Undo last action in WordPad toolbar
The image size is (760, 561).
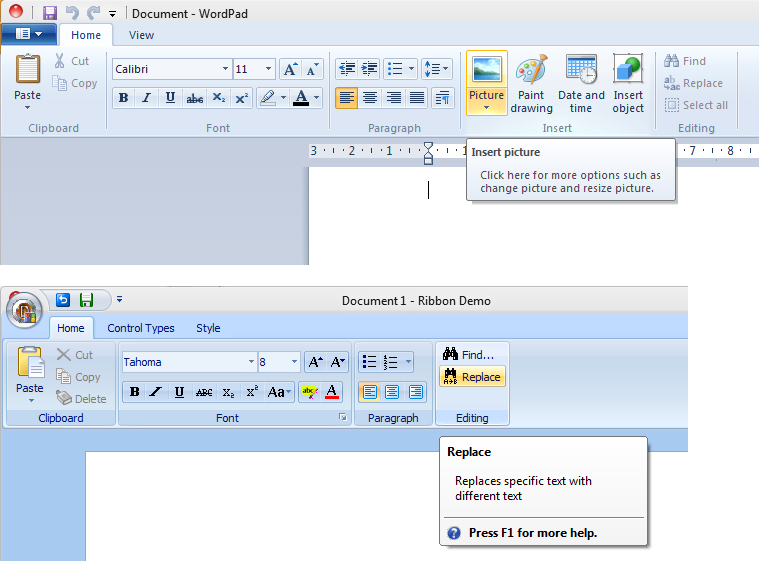72,13
